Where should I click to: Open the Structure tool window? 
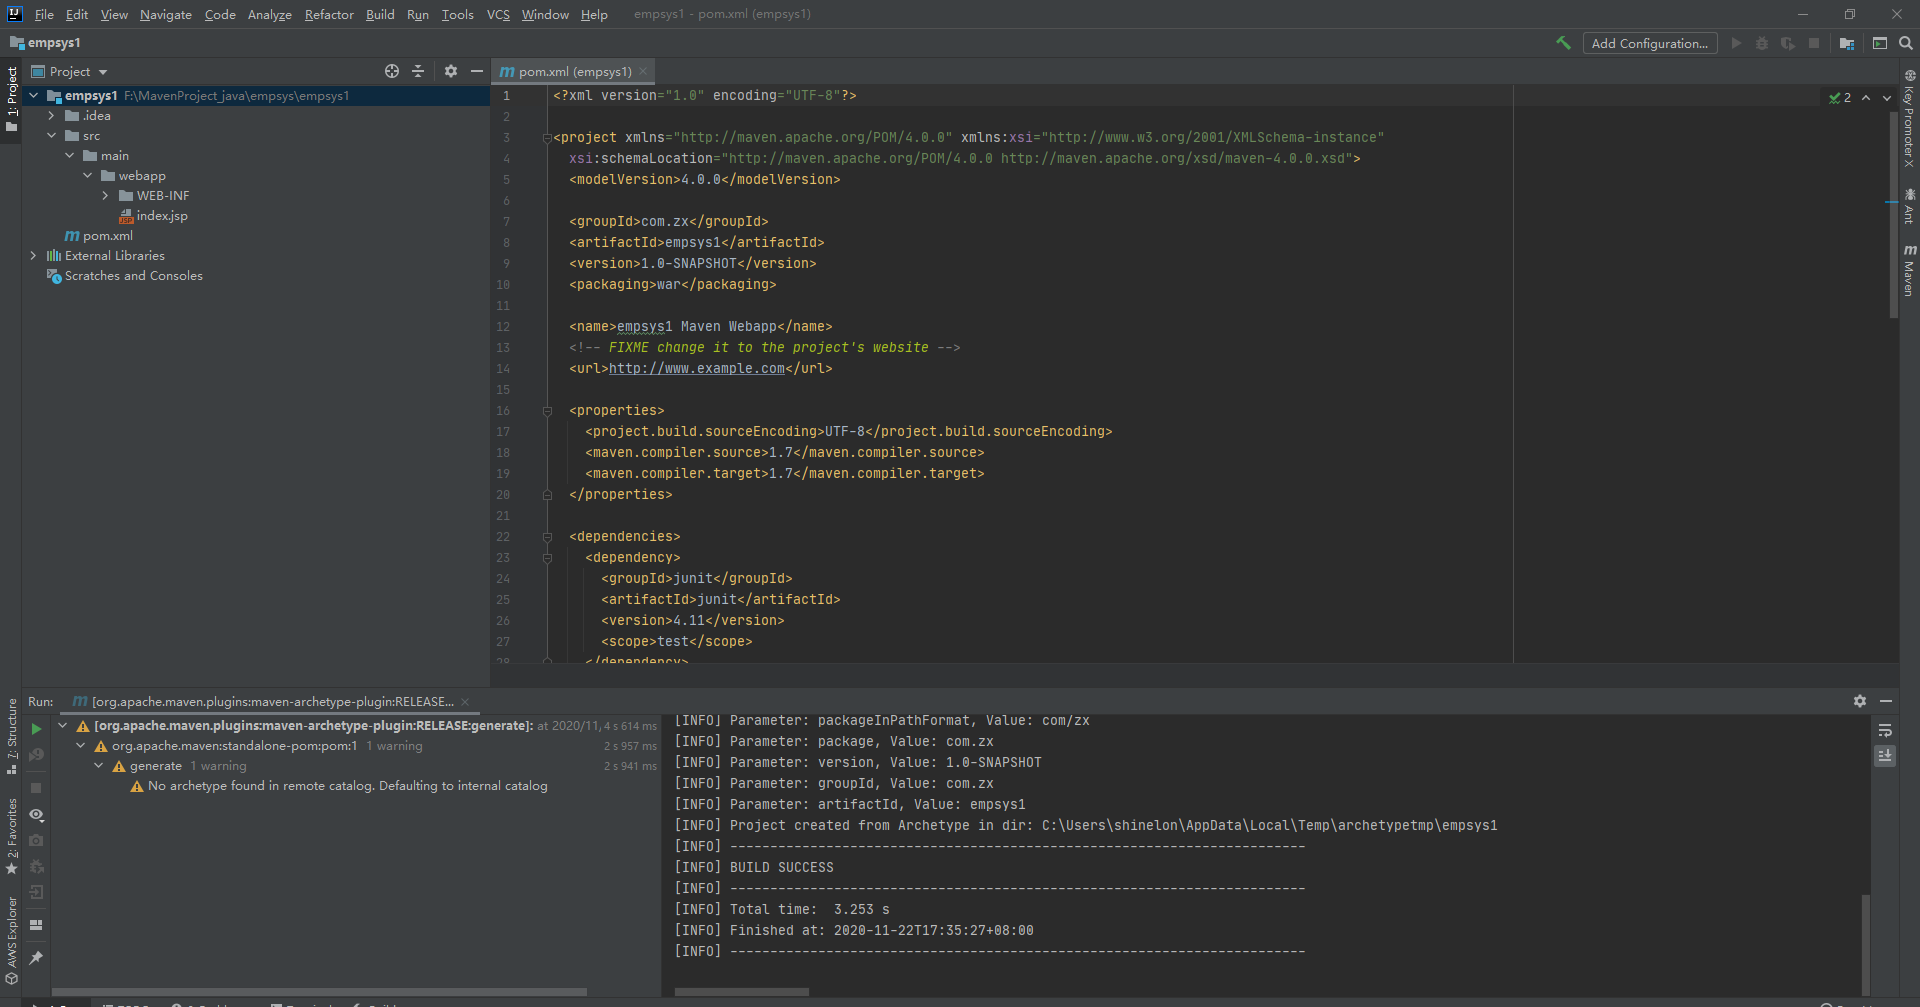point(12,736)
